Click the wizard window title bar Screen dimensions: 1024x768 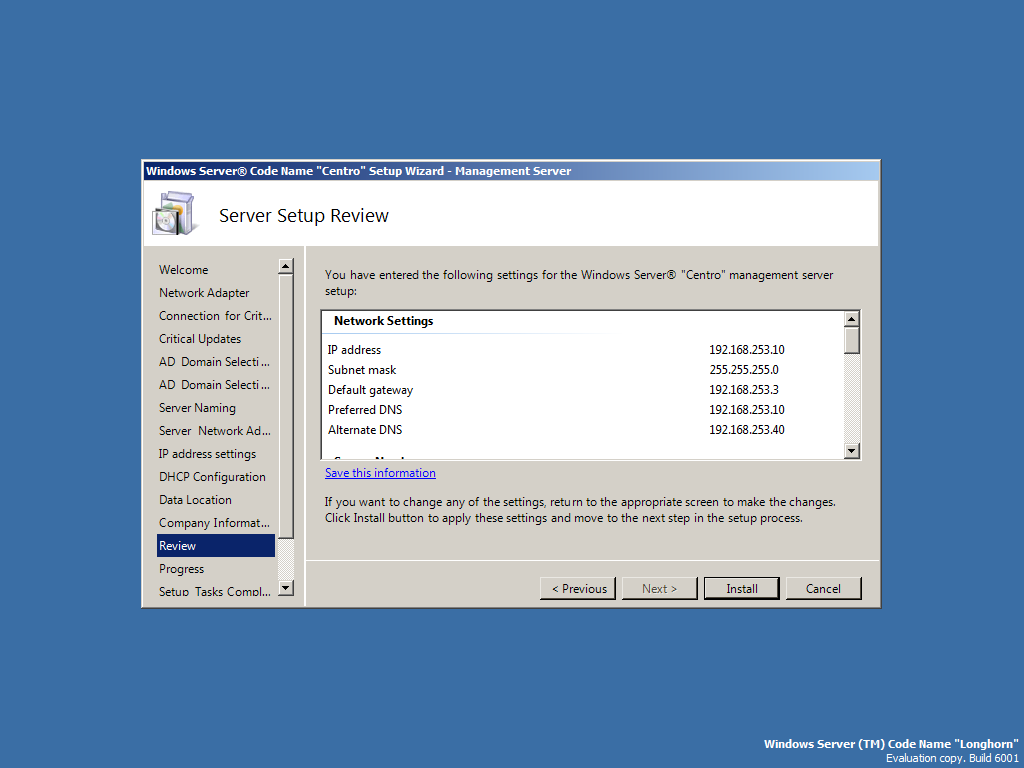click(511, 171)
